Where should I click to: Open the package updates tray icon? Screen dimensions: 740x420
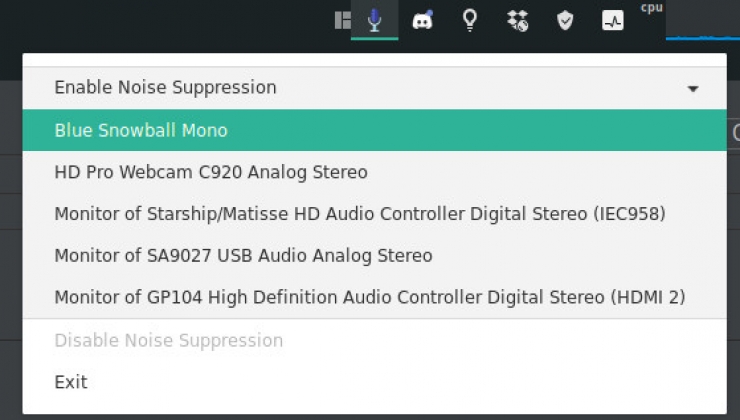click(518, 20)
